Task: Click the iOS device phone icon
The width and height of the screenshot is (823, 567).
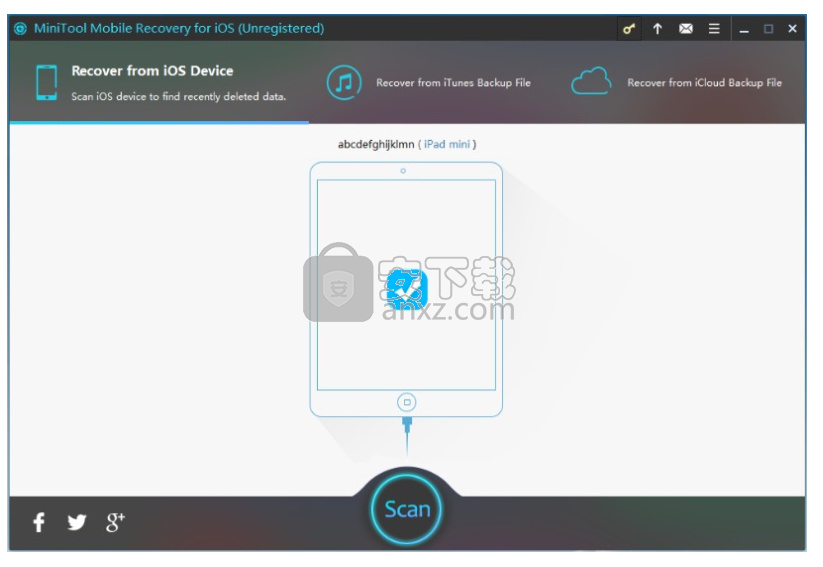Action: point(46,82)
